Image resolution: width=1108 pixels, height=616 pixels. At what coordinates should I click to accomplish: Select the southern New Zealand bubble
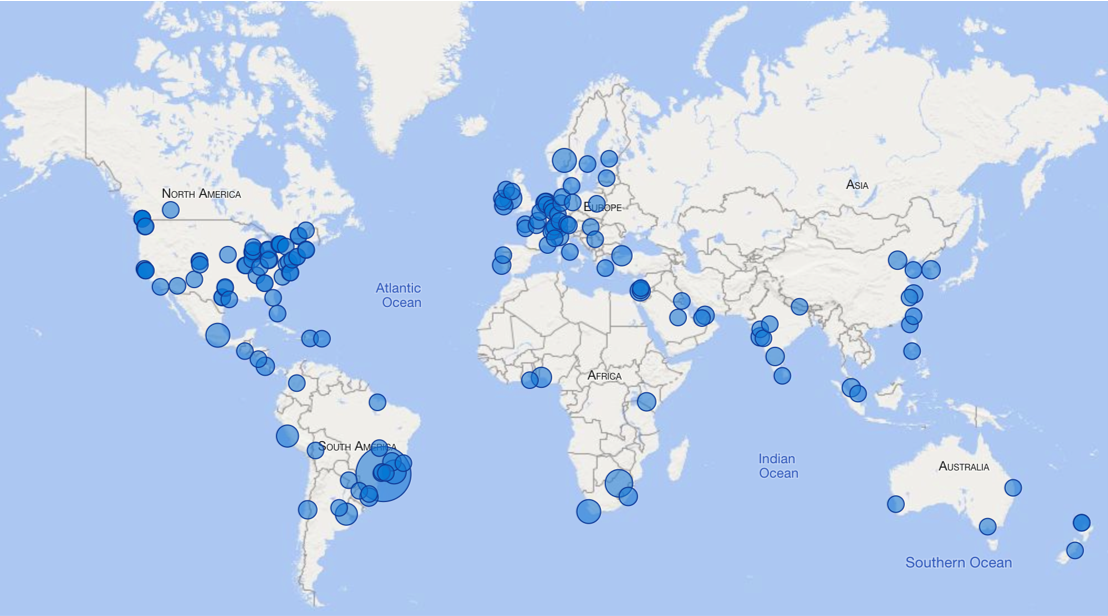tap(1075, 550)
